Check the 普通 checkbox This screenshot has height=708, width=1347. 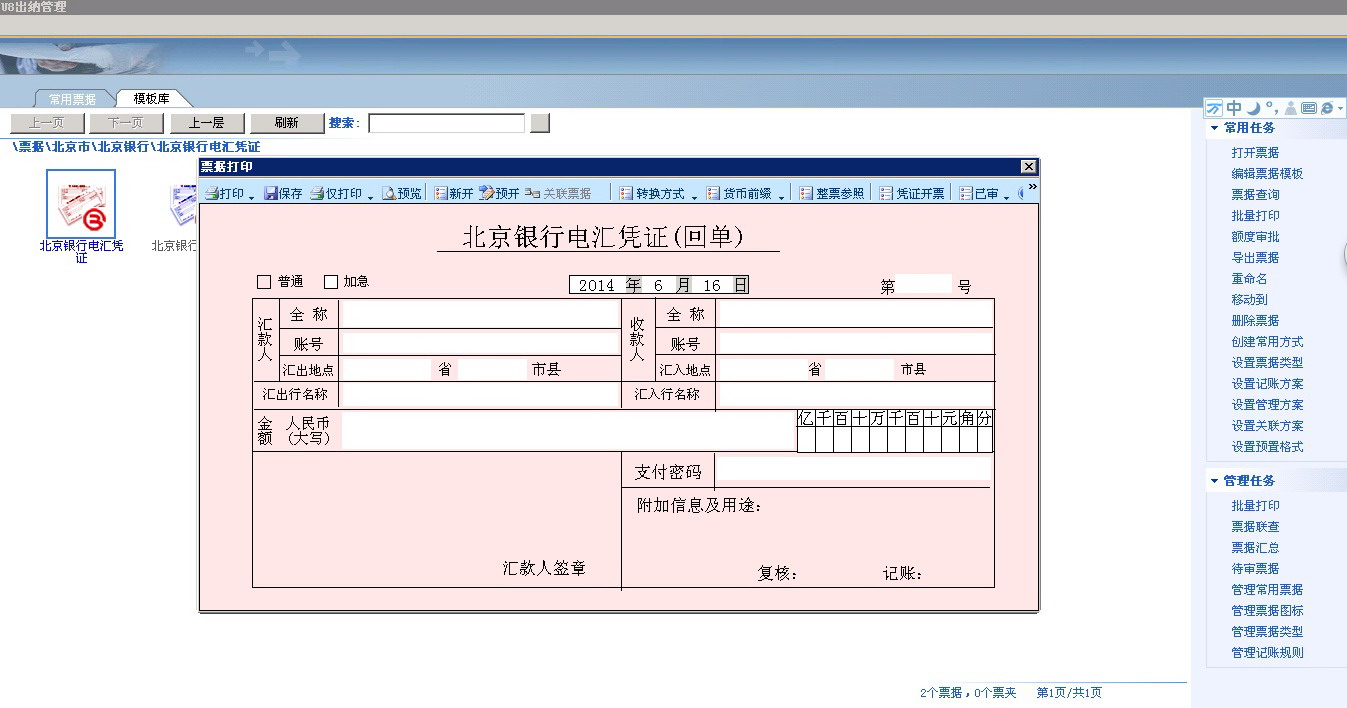point(264,282)
